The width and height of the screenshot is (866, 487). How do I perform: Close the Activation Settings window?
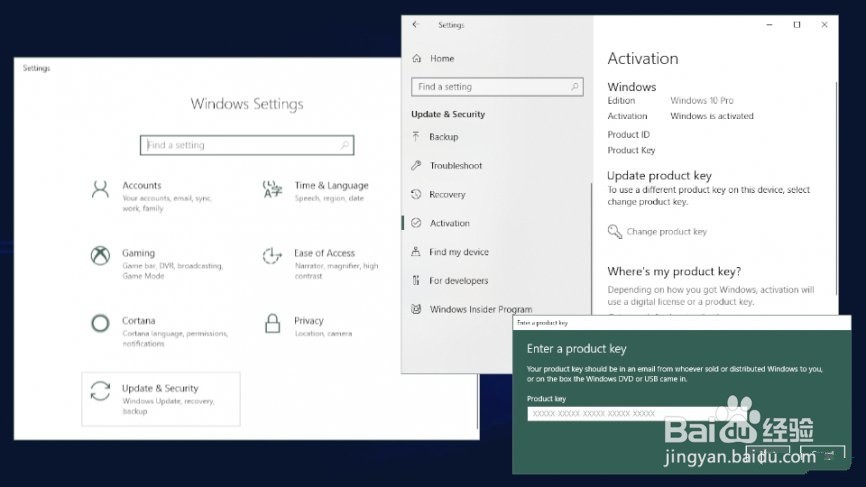pyautogui.click(x=824, y=25)
